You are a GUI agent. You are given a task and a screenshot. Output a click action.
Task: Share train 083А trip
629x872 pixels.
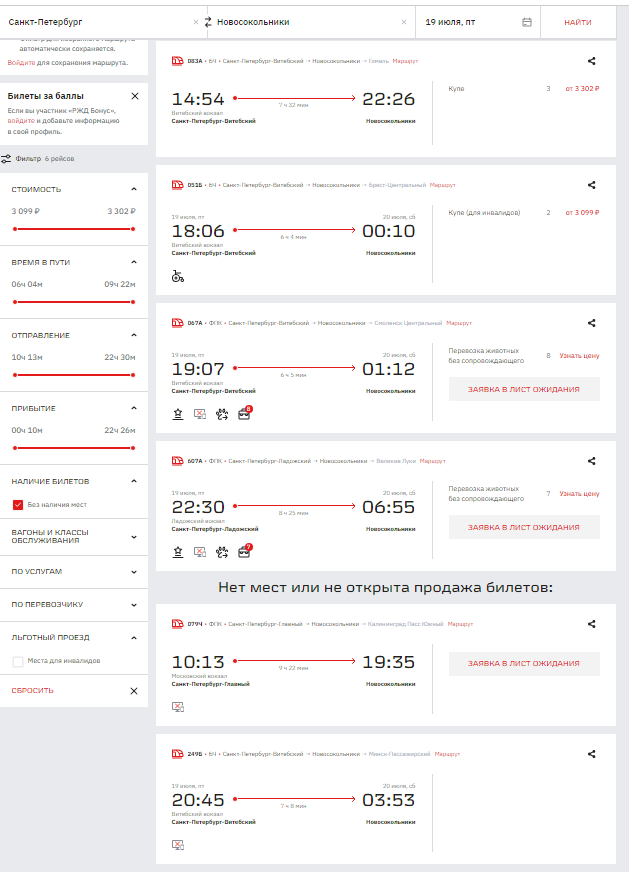[591, 61]
